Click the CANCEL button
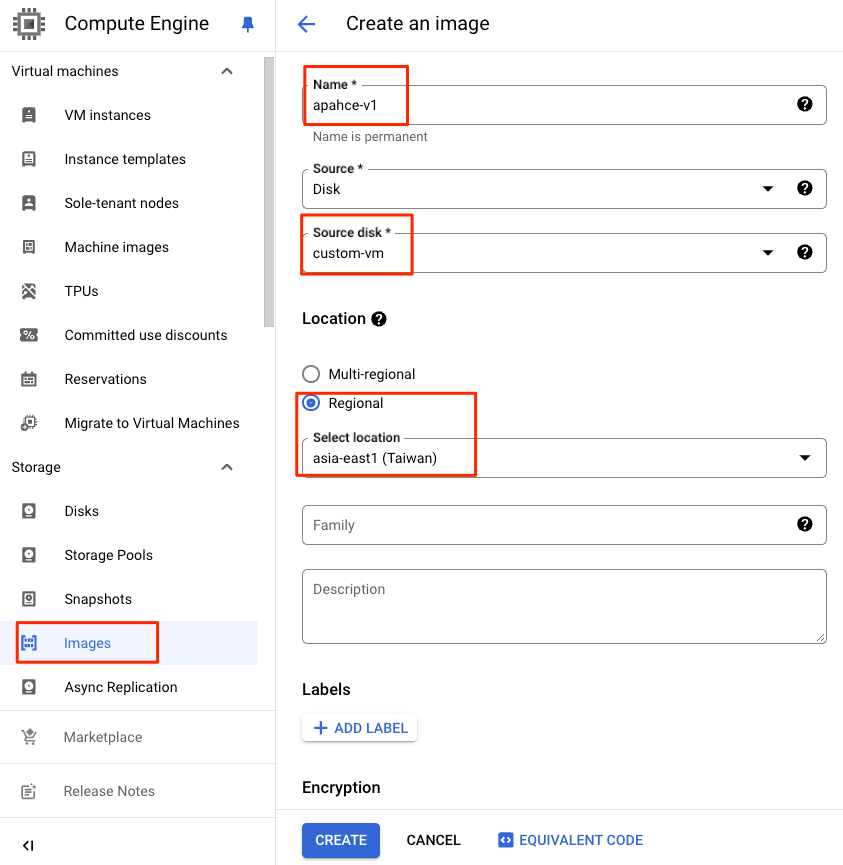Screen dimensions: 843x865 pos(433,840)
